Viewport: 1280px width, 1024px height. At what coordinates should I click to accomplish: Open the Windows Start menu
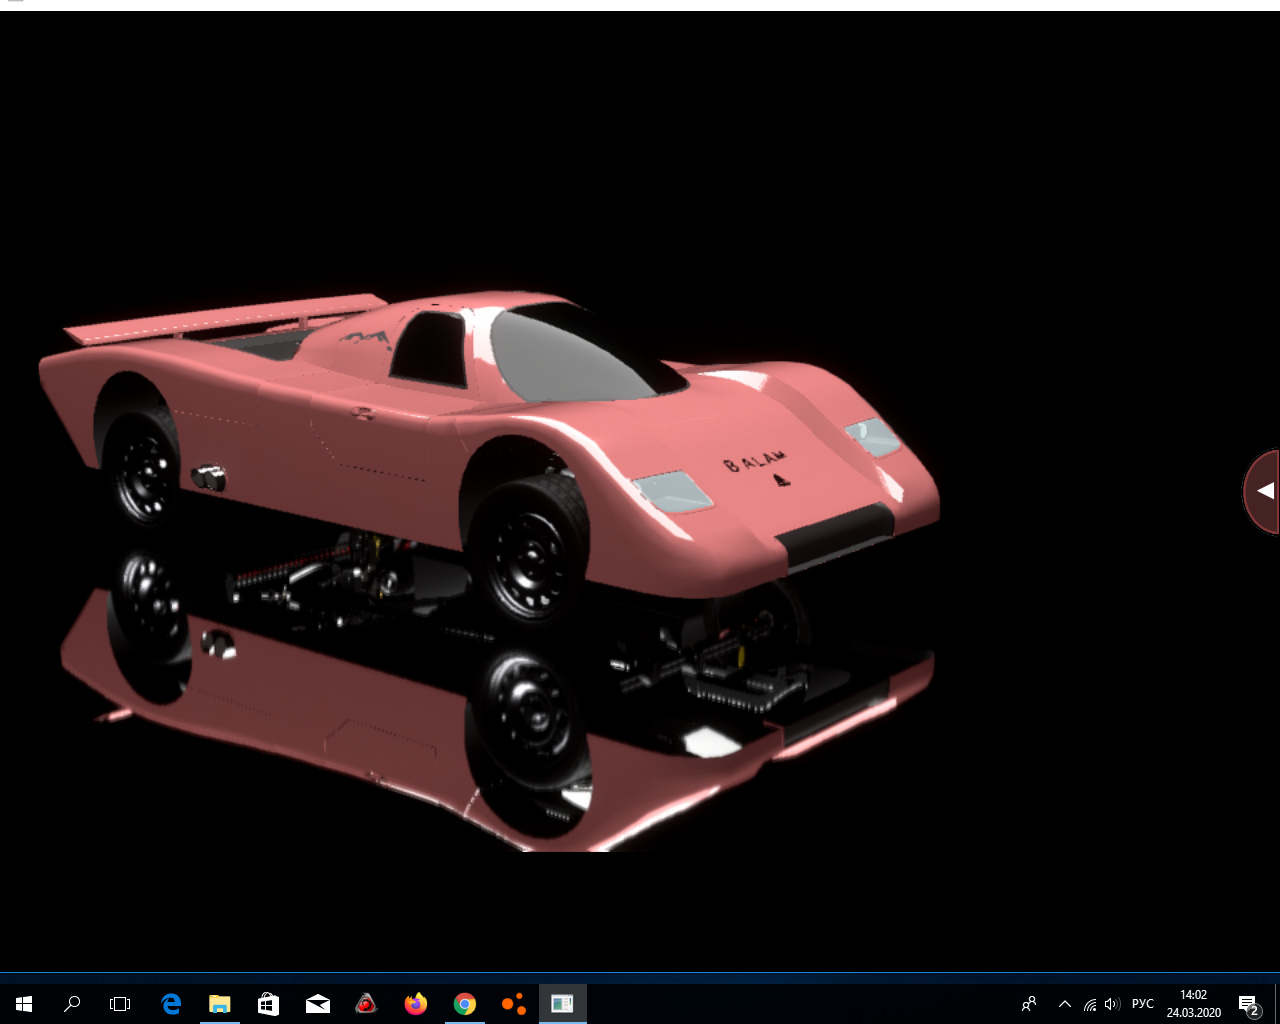tap(24, 1003)
